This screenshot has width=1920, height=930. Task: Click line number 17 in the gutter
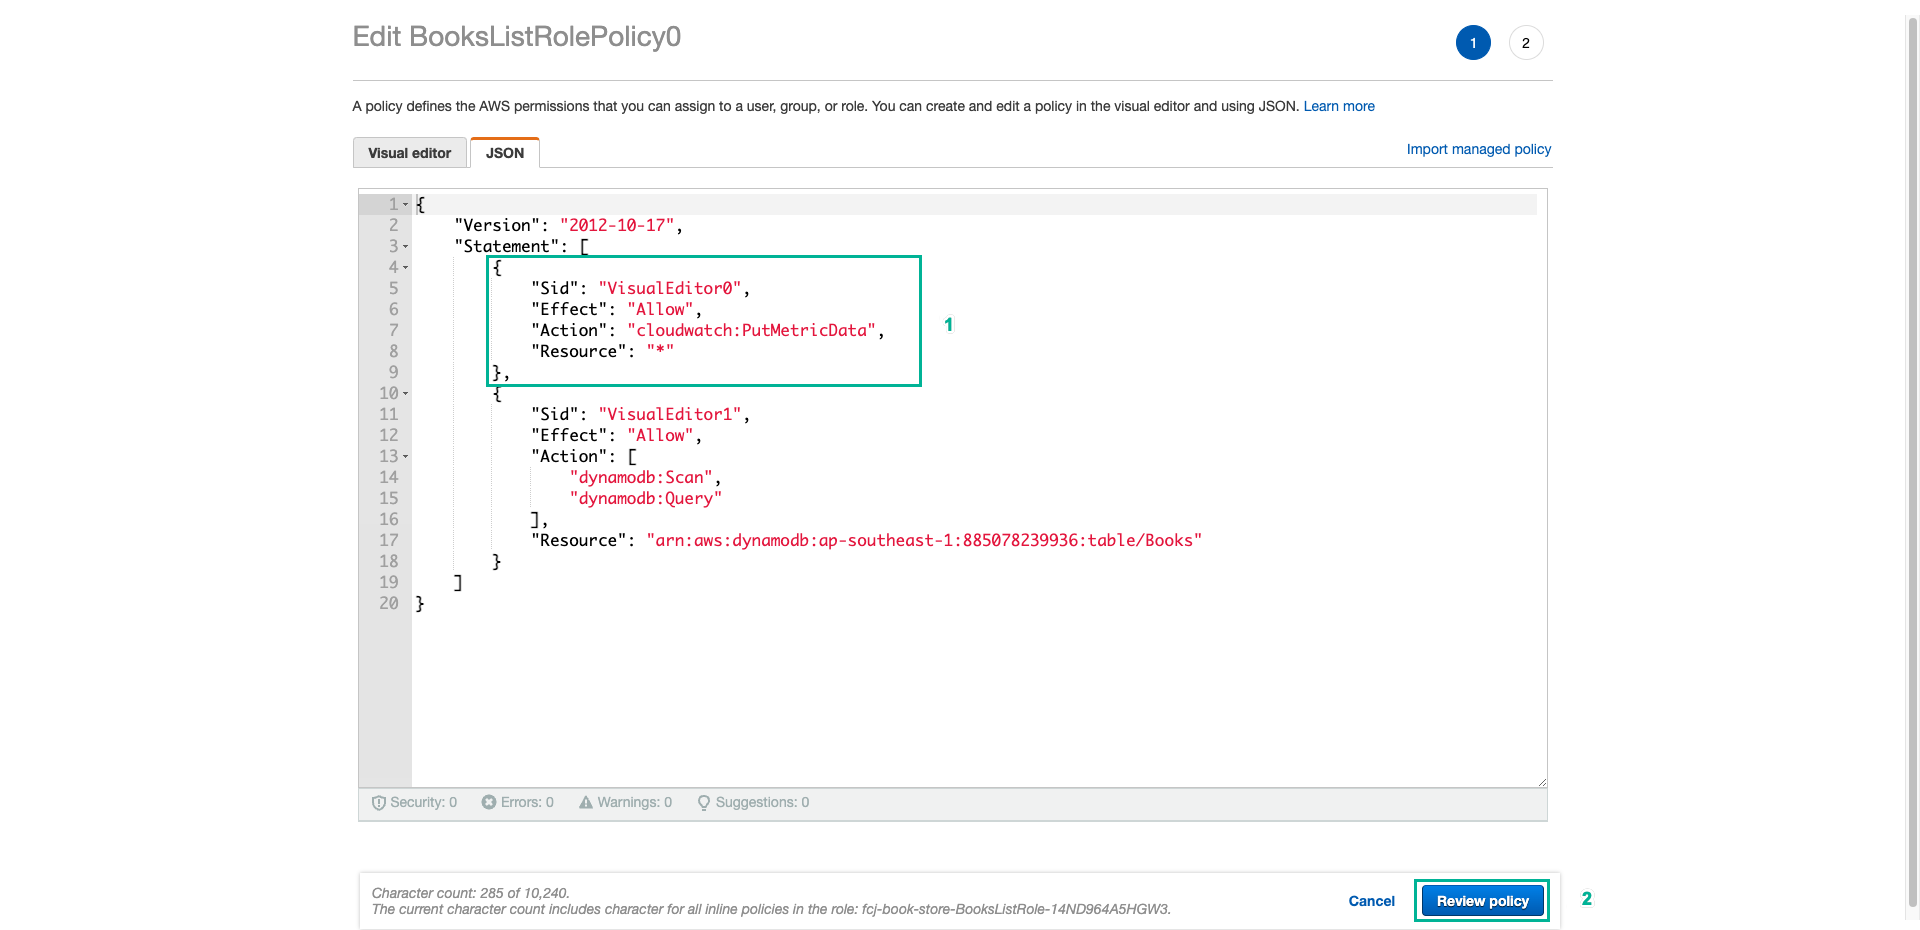[x=388, y=541]
